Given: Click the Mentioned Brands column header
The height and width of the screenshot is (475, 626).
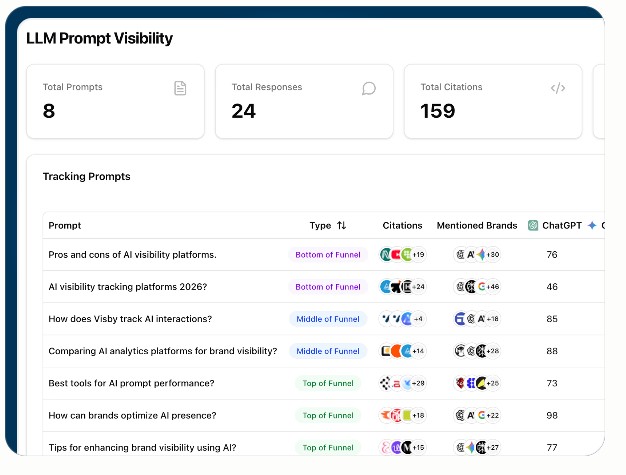Looking at the screenshot, I should (477, 226).
